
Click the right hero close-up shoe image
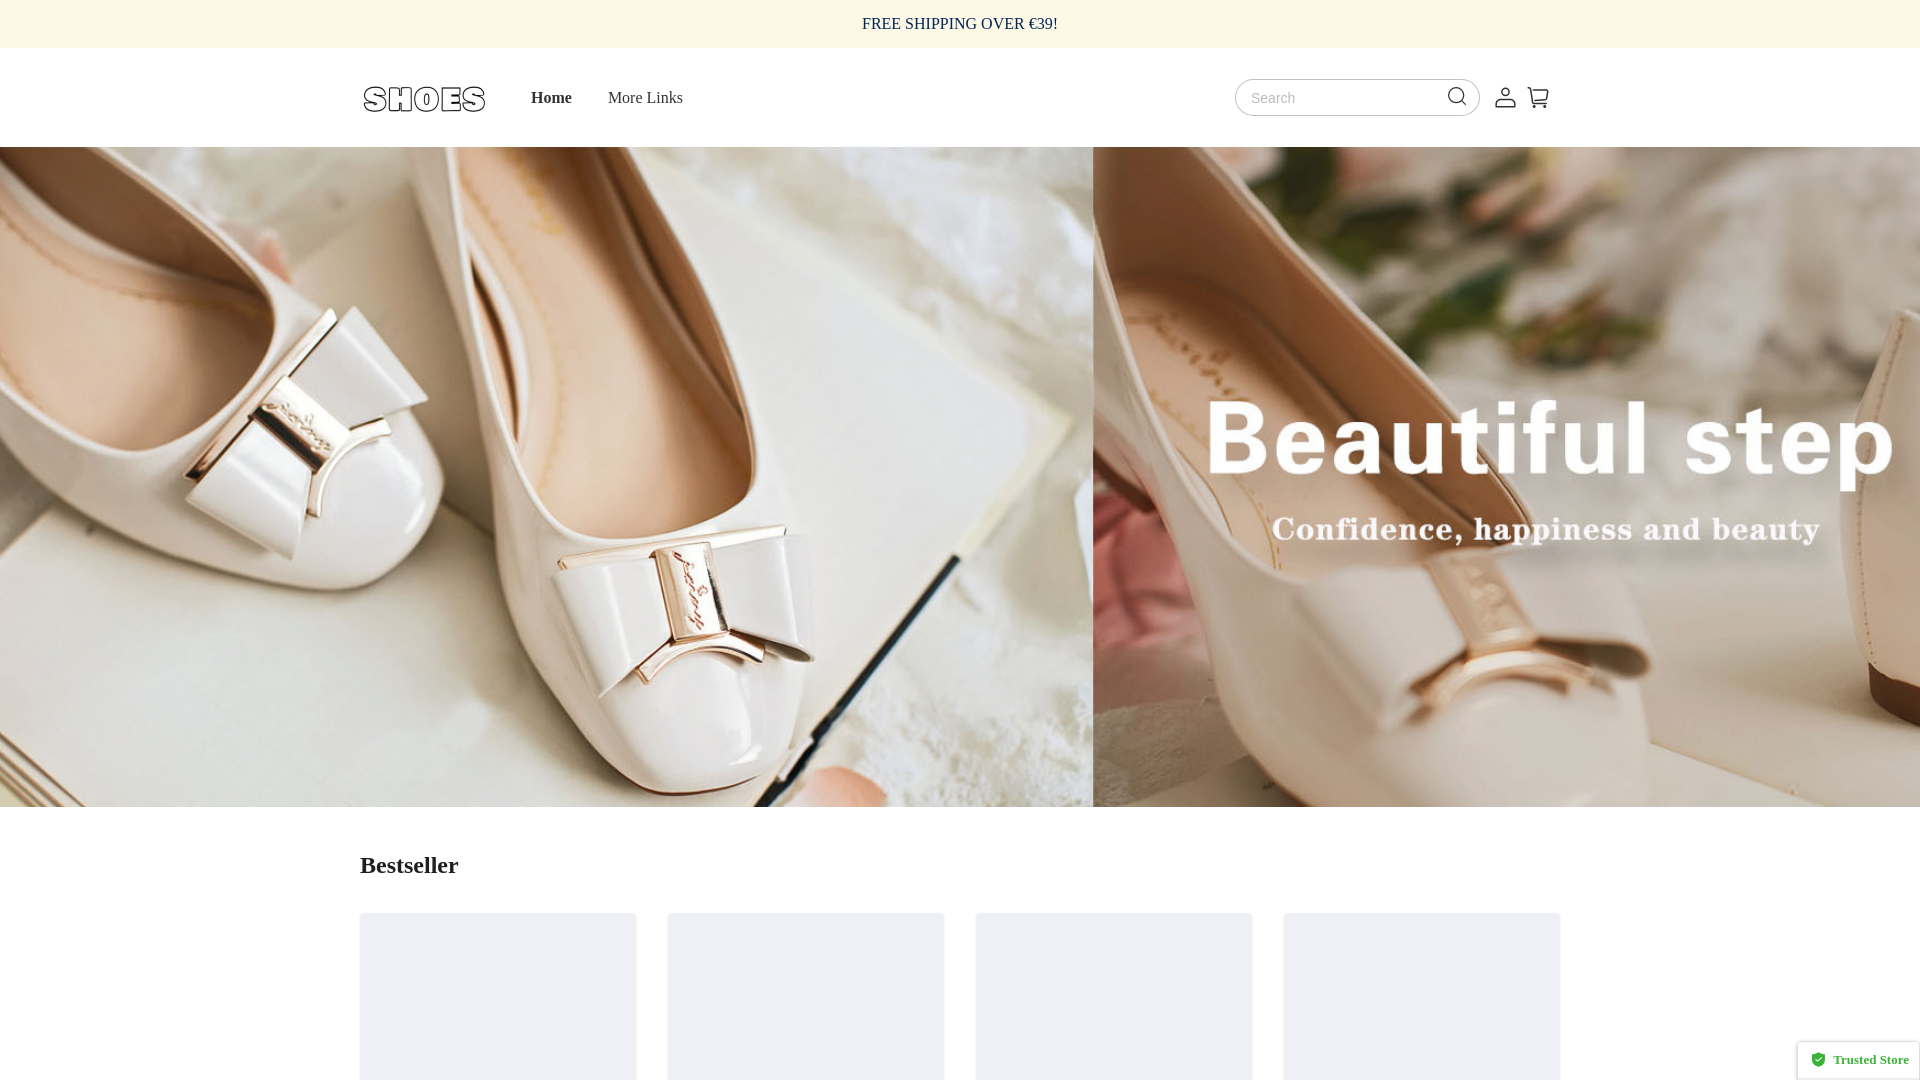coord(1500,680)
